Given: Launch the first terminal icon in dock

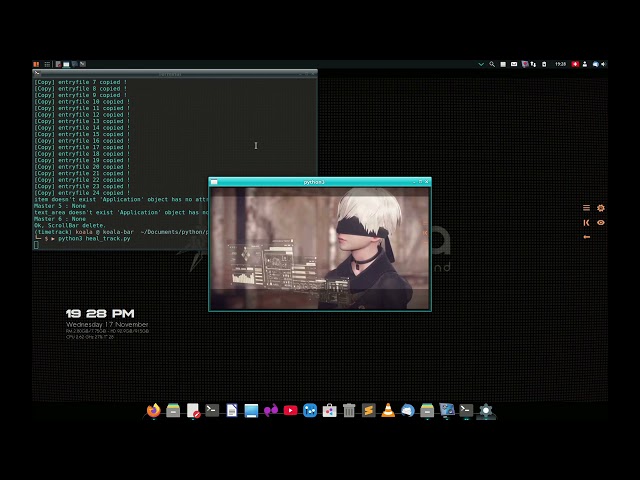Looking at the screenshot, I should 212,410.
